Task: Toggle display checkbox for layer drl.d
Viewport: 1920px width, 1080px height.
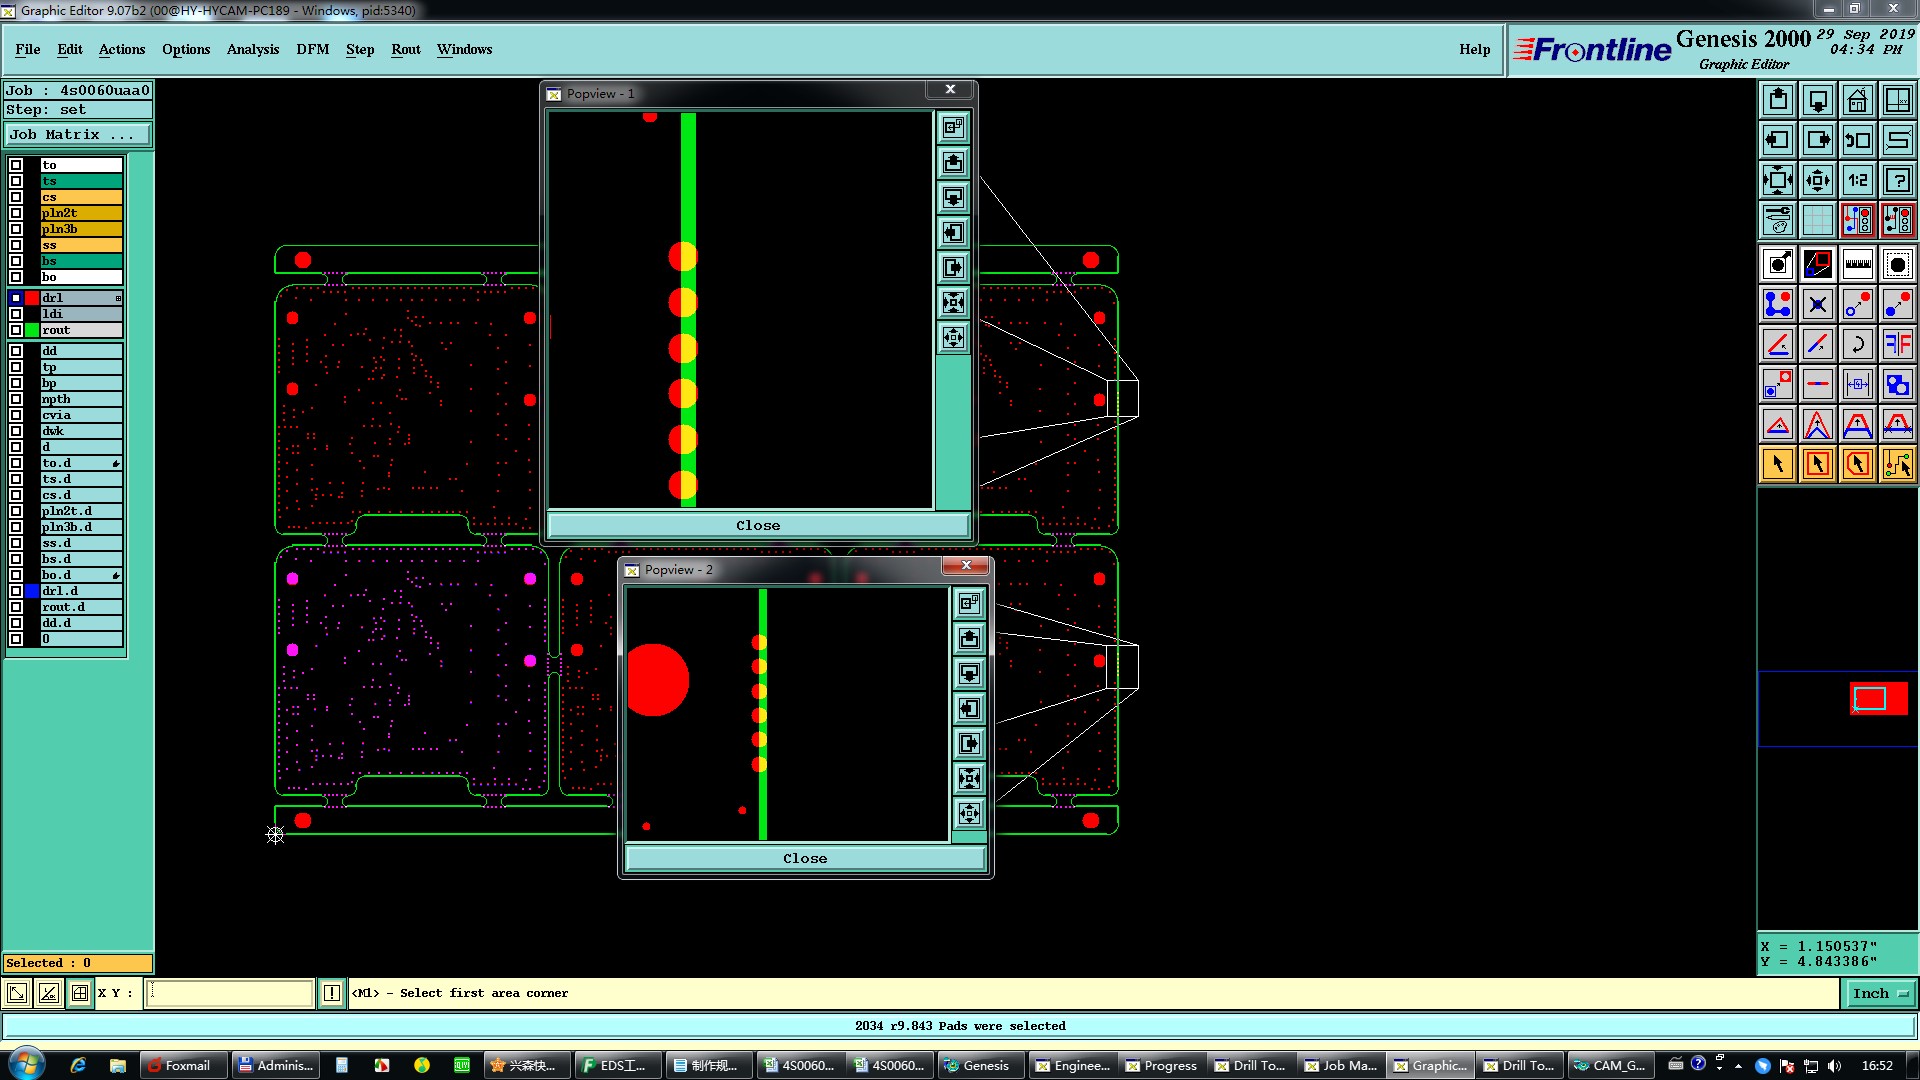Action: coord(16,591)
